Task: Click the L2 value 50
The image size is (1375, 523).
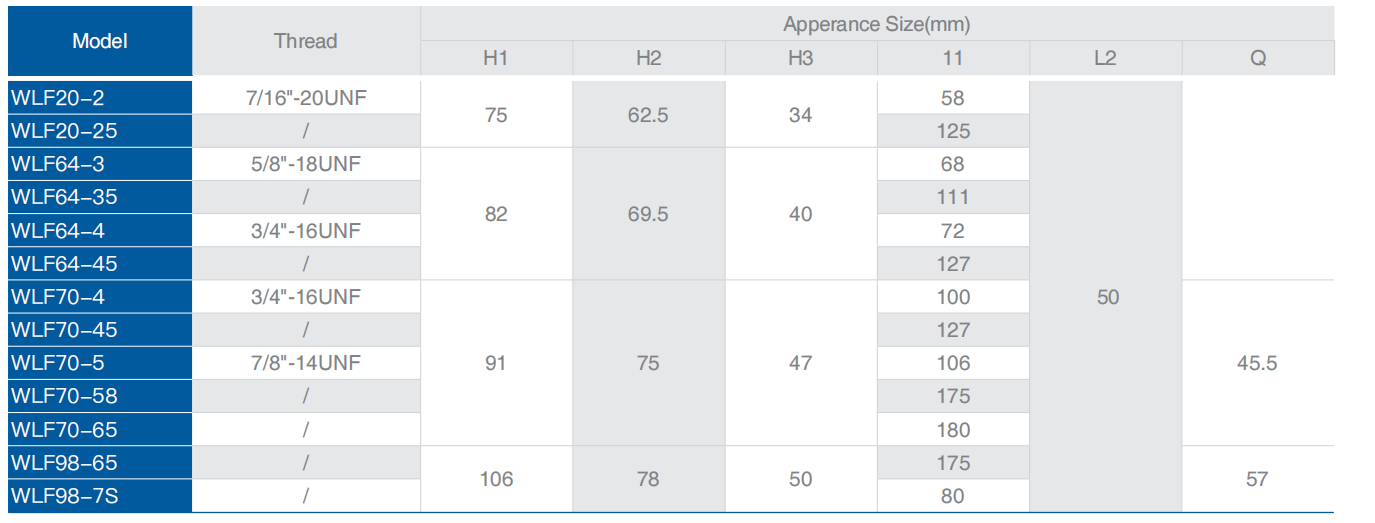Action: click(x=1107, y=297)
